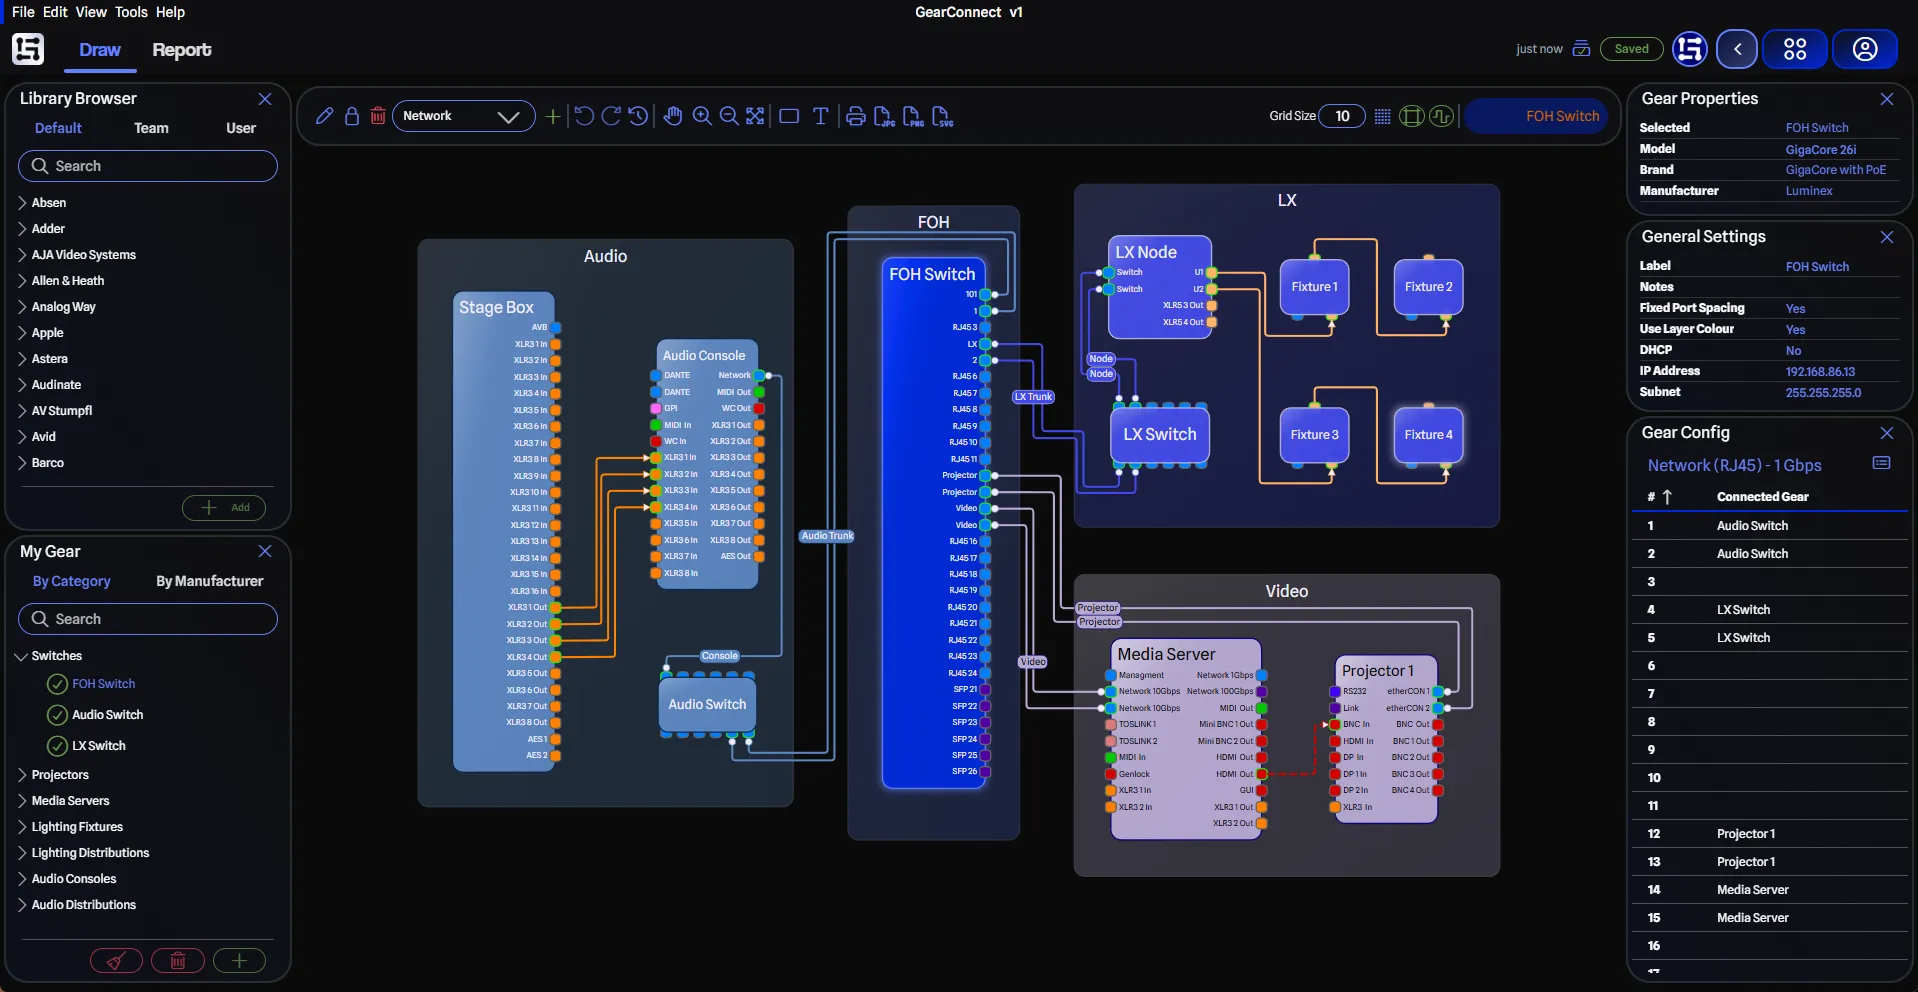Screen dimensions: 1918x992
Task: Expand the Barco entry in Library Browser
Action: (x=21, y=462)
